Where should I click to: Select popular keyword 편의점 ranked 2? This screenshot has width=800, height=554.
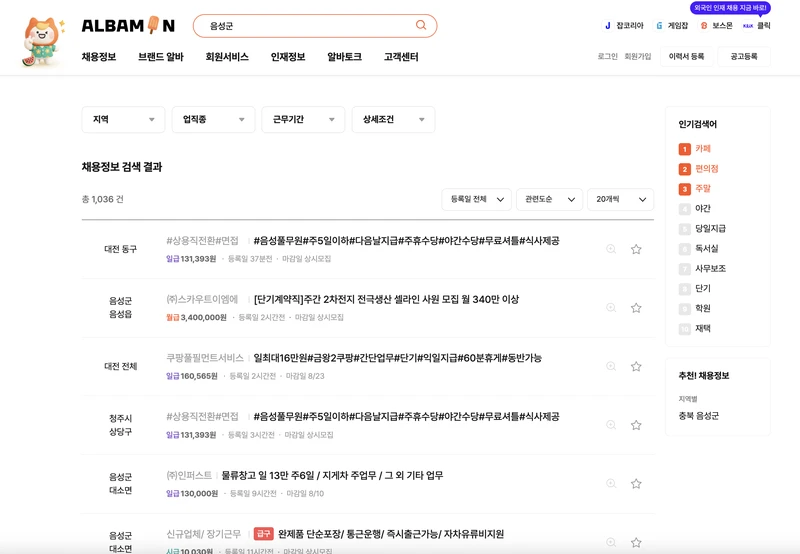point(707,168)
